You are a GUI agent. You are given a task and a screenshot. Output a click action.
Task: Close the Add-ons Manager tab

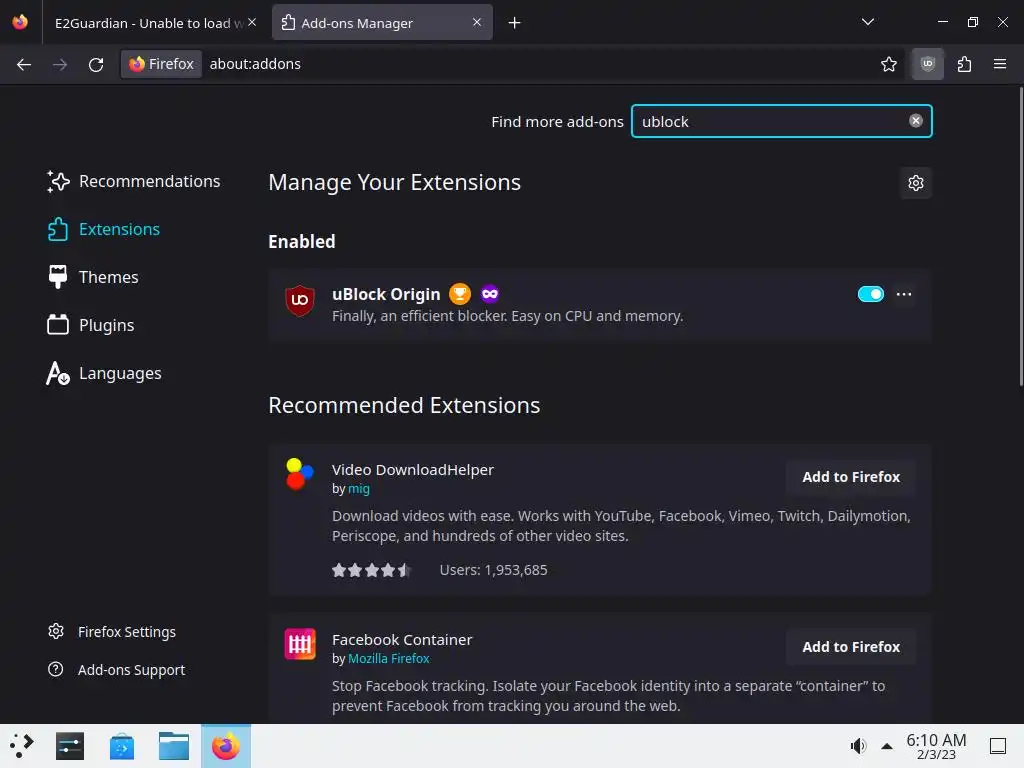click(477, 22)
